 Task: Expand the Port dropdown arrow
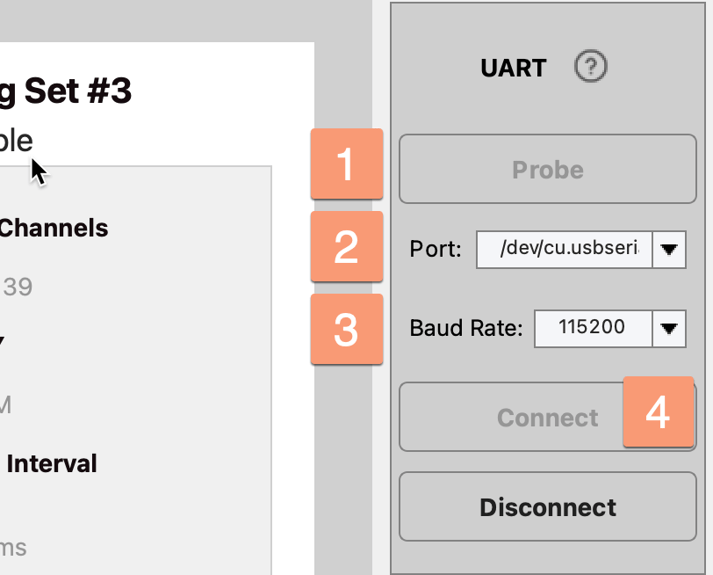(x=669, y=249)
